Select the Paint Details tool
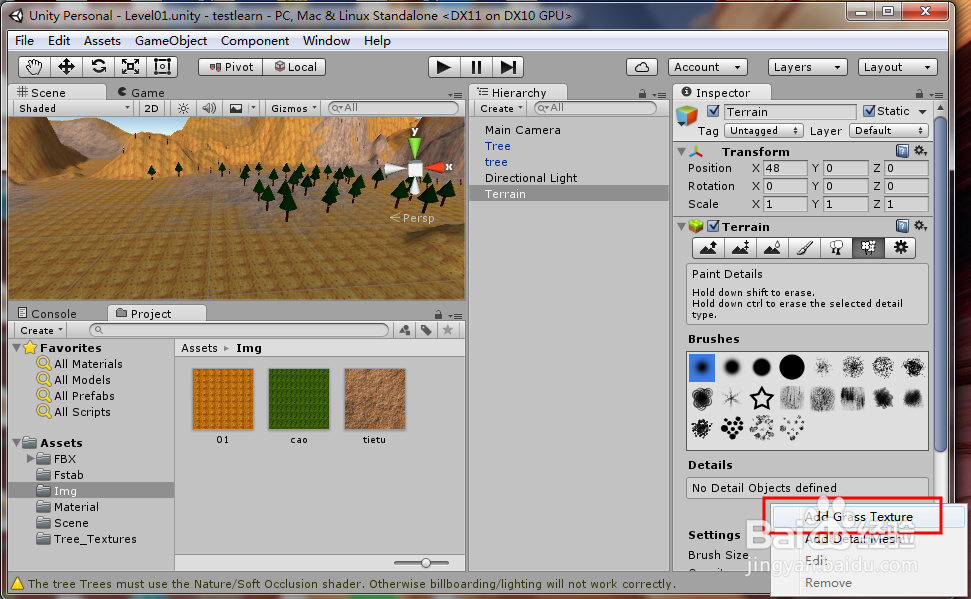Viewport: 971px width, 599px height. pos(868,248)
